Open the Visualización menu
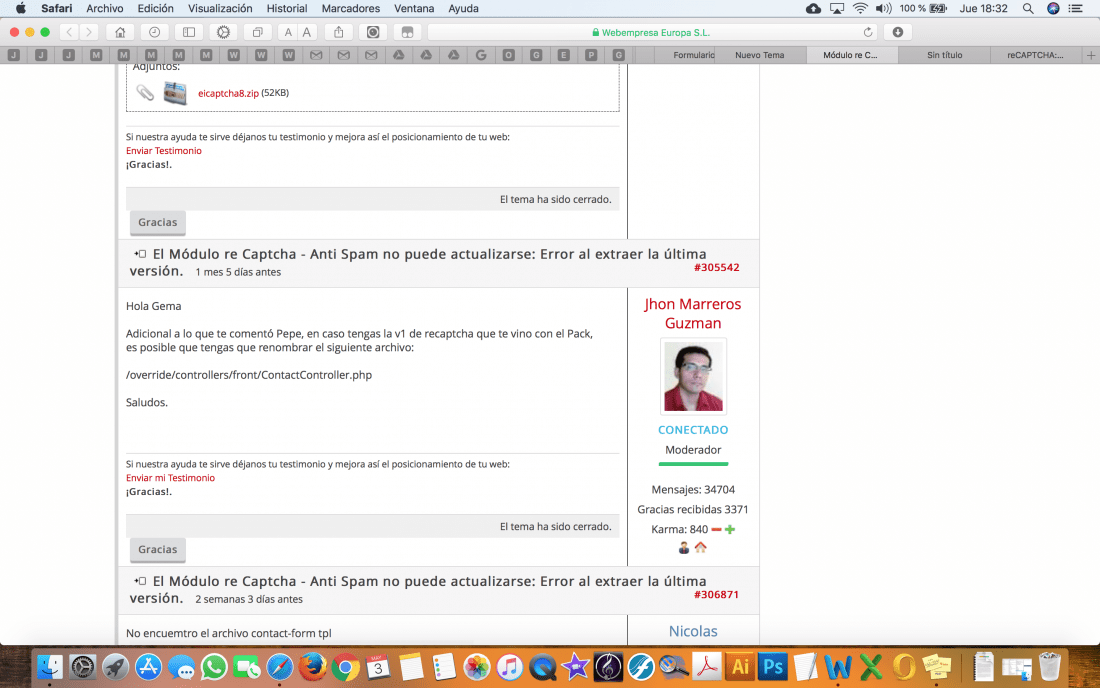1100x688 pixels. click(220, 8)
